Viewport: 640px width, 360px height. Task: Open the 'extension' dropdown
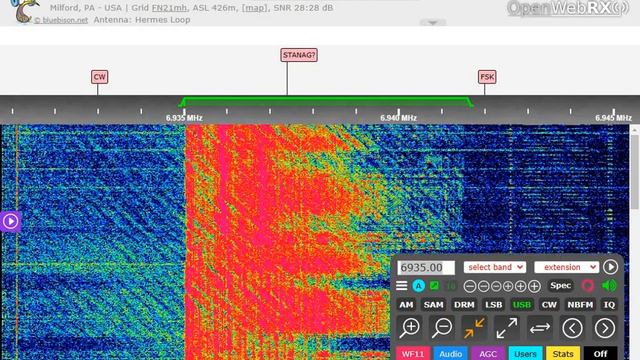pyautogui.click(x=566, y=267)
